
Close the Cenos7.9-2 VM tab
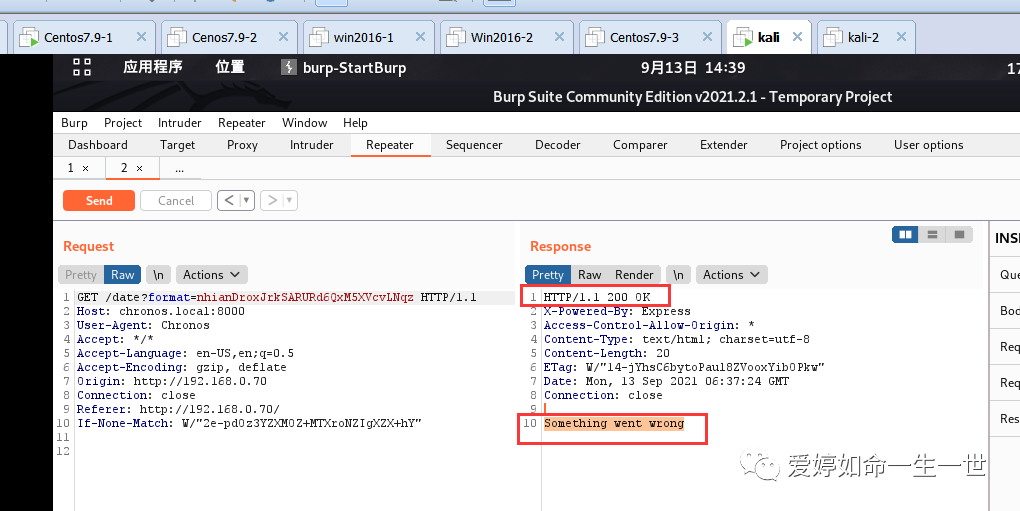[x=283, y=37]
